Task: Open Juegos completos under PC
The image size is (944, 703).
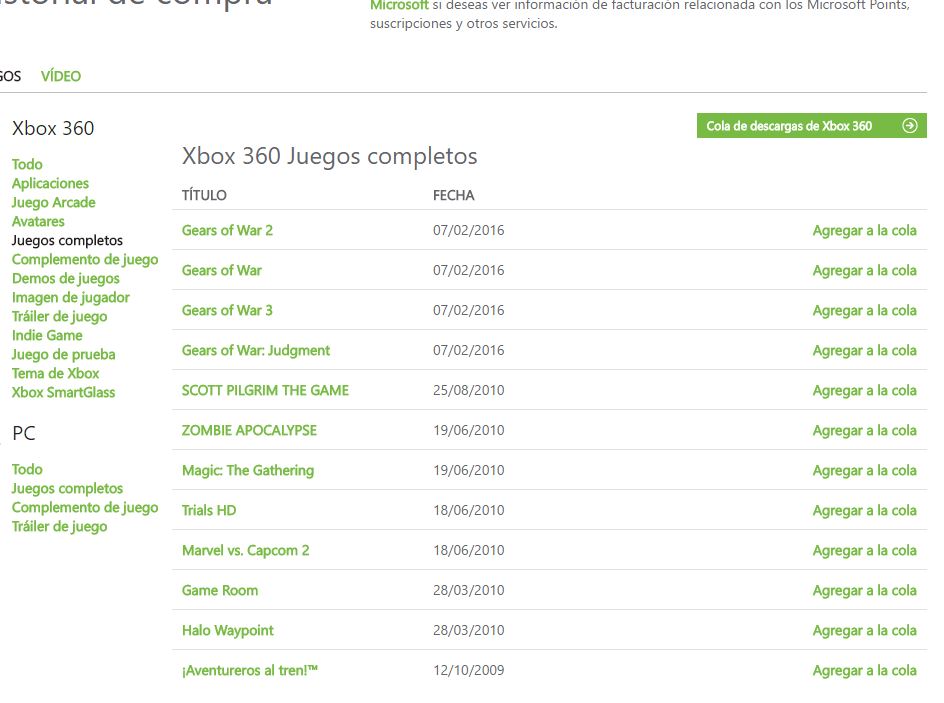Action: coord(67,489)
